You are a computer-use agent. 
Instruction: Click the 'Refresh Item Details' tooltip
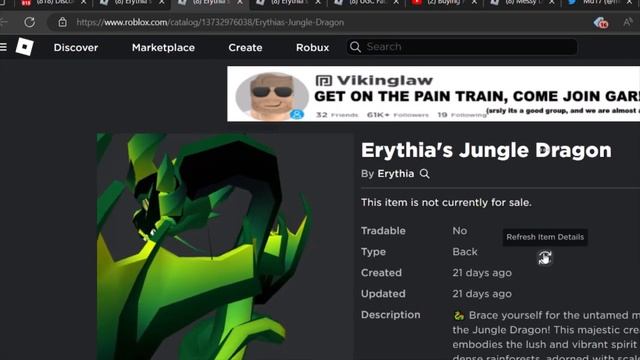point(545,237)
